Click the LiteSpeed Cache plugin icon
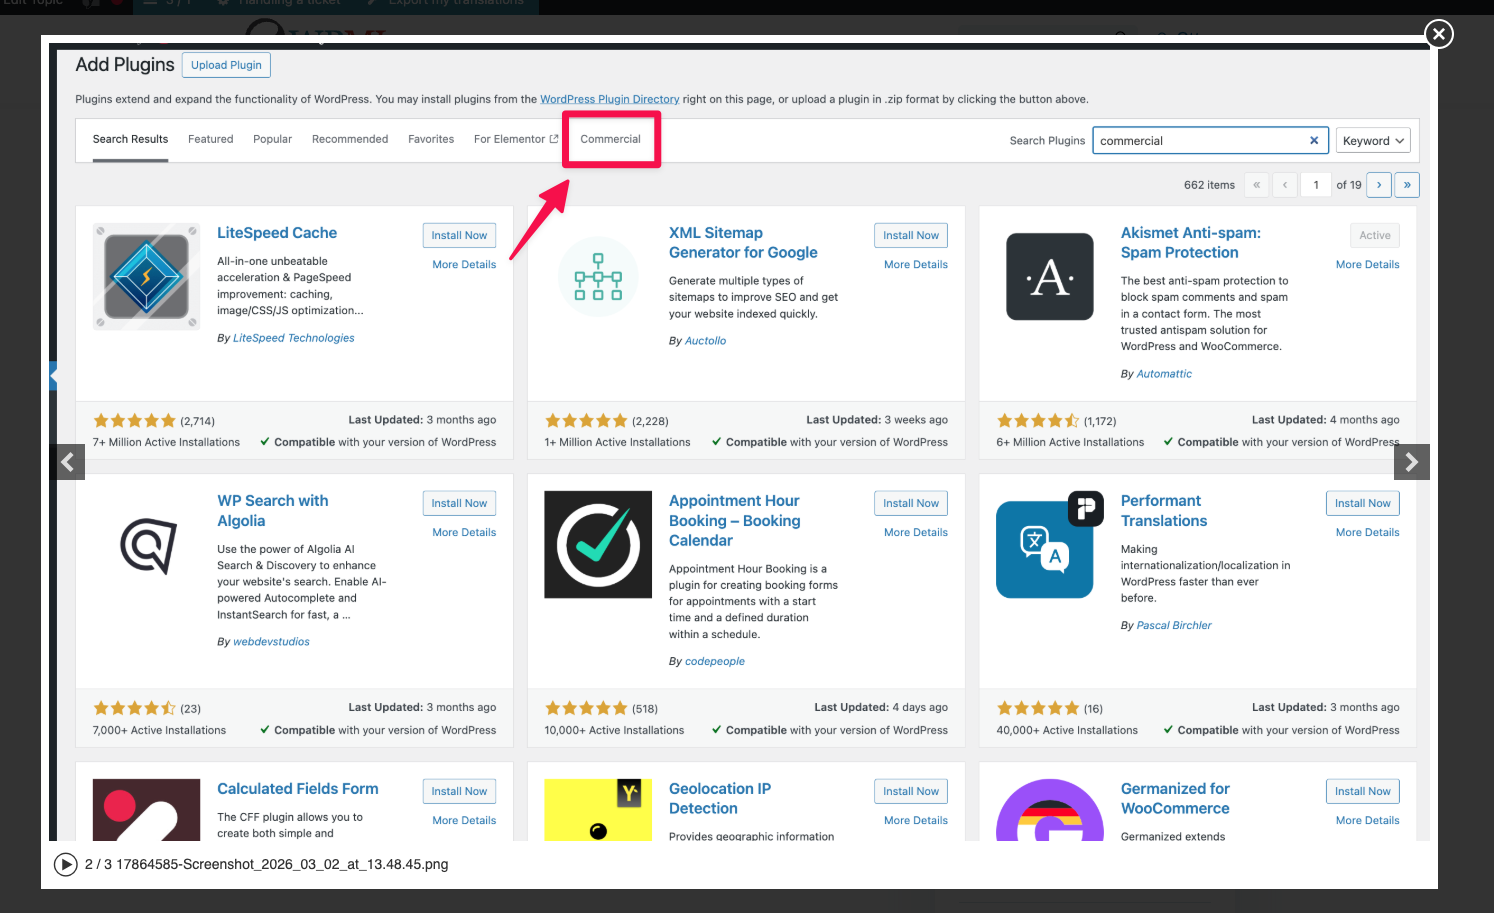 pyautogui.click(x=146, y=277)
